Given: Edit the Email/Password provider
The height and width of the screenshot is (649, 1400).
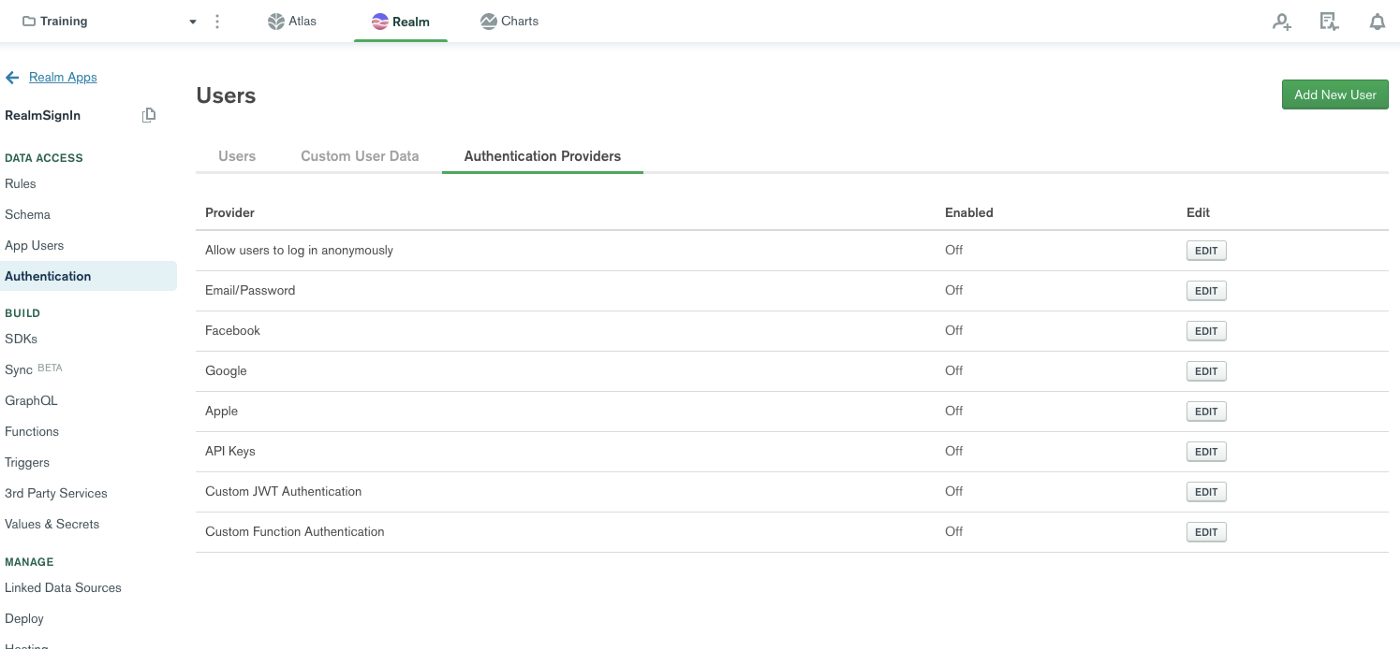Looking at the screenshot, I should point(1206,291).
